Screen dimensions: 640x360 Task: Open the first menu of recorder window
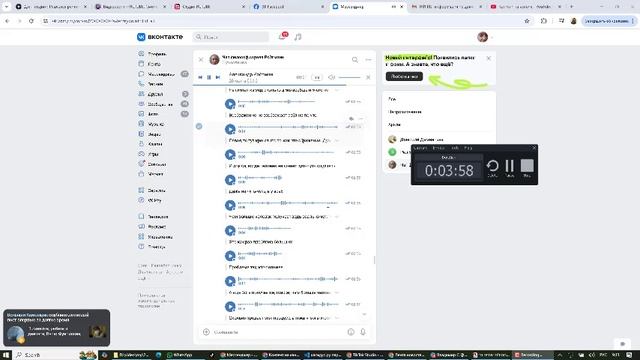click(420, 148)
